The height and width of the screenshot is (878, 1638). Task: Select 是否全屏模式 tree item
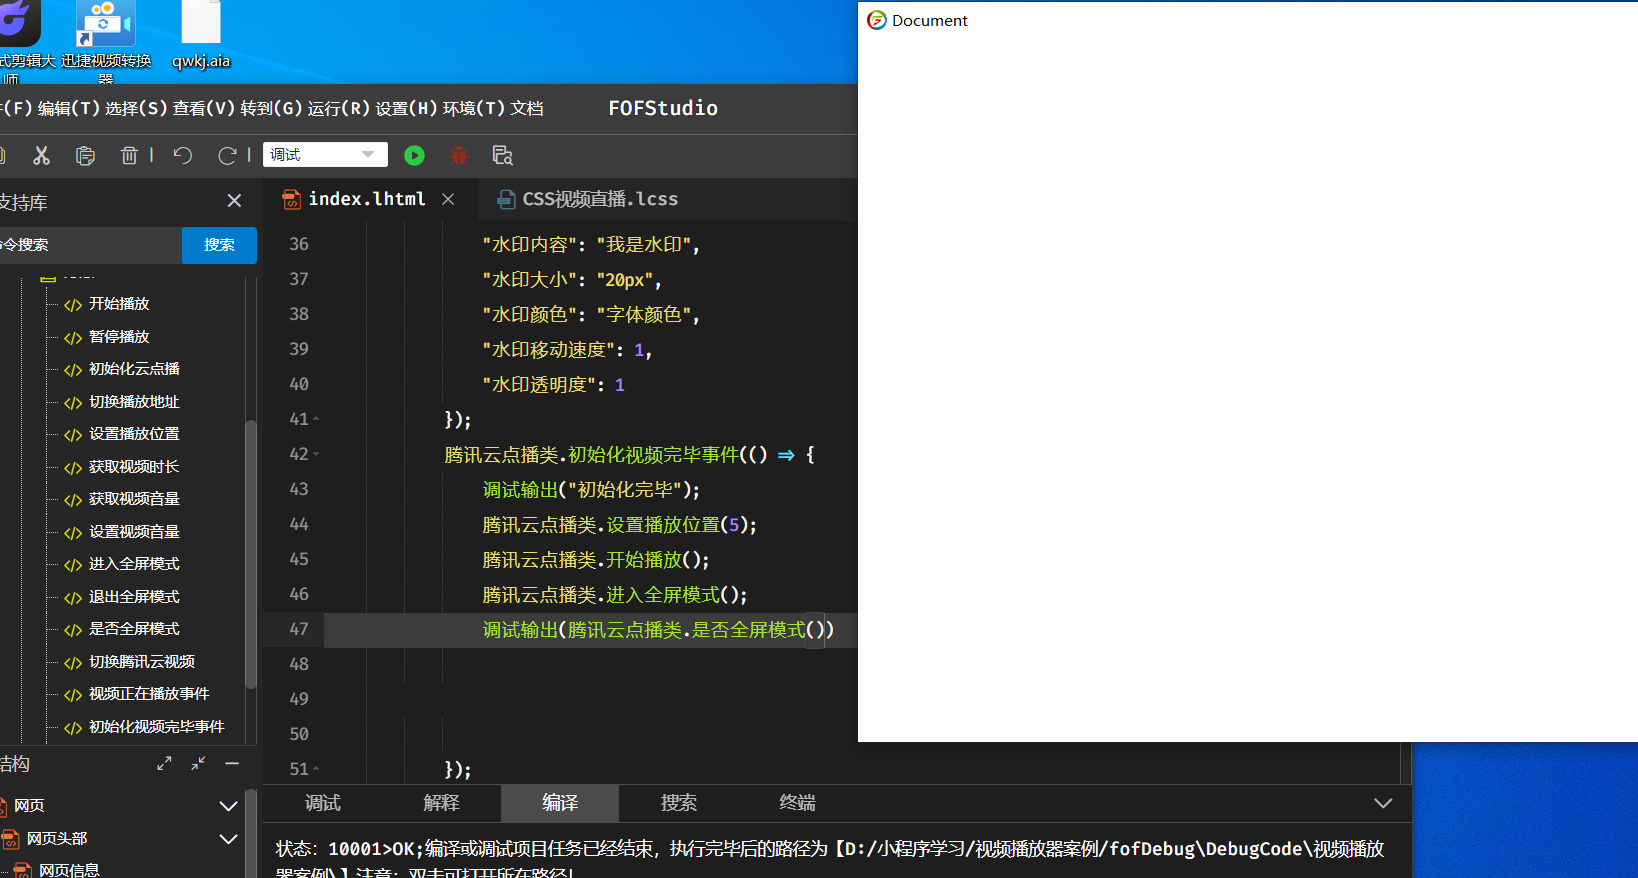(134, 629)
